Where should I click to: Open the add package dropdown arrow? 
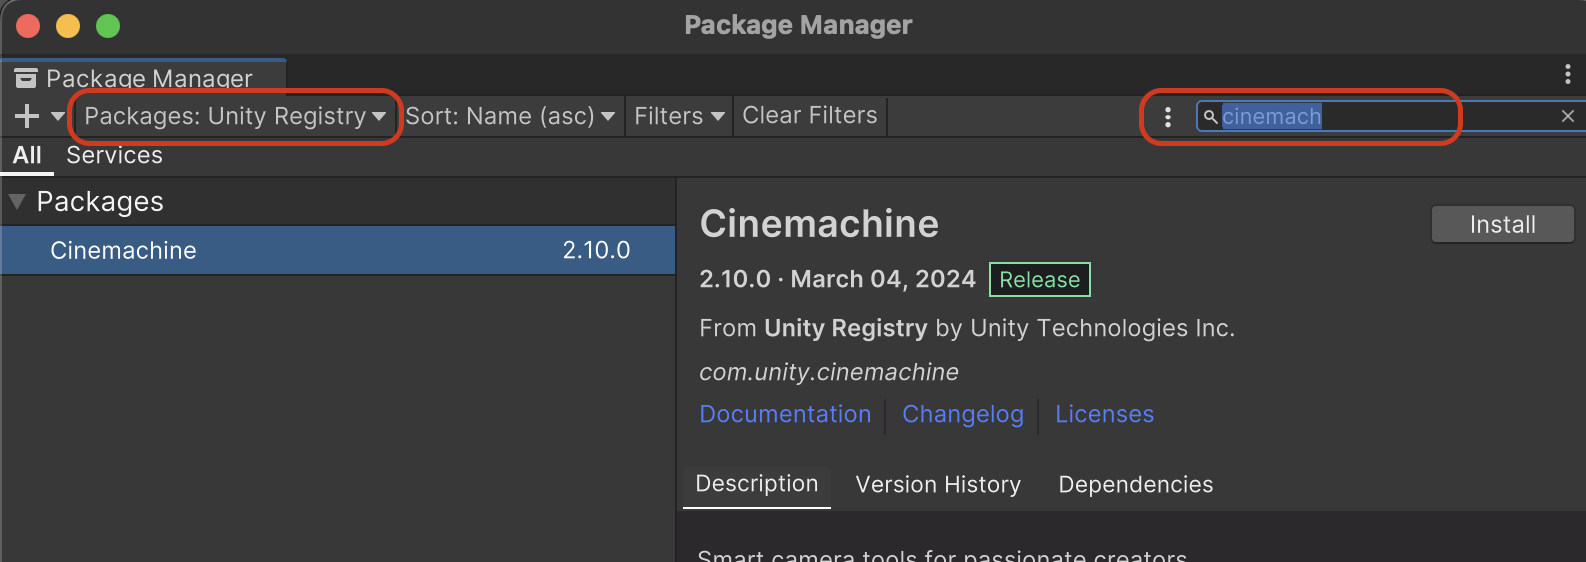[57, 116]
